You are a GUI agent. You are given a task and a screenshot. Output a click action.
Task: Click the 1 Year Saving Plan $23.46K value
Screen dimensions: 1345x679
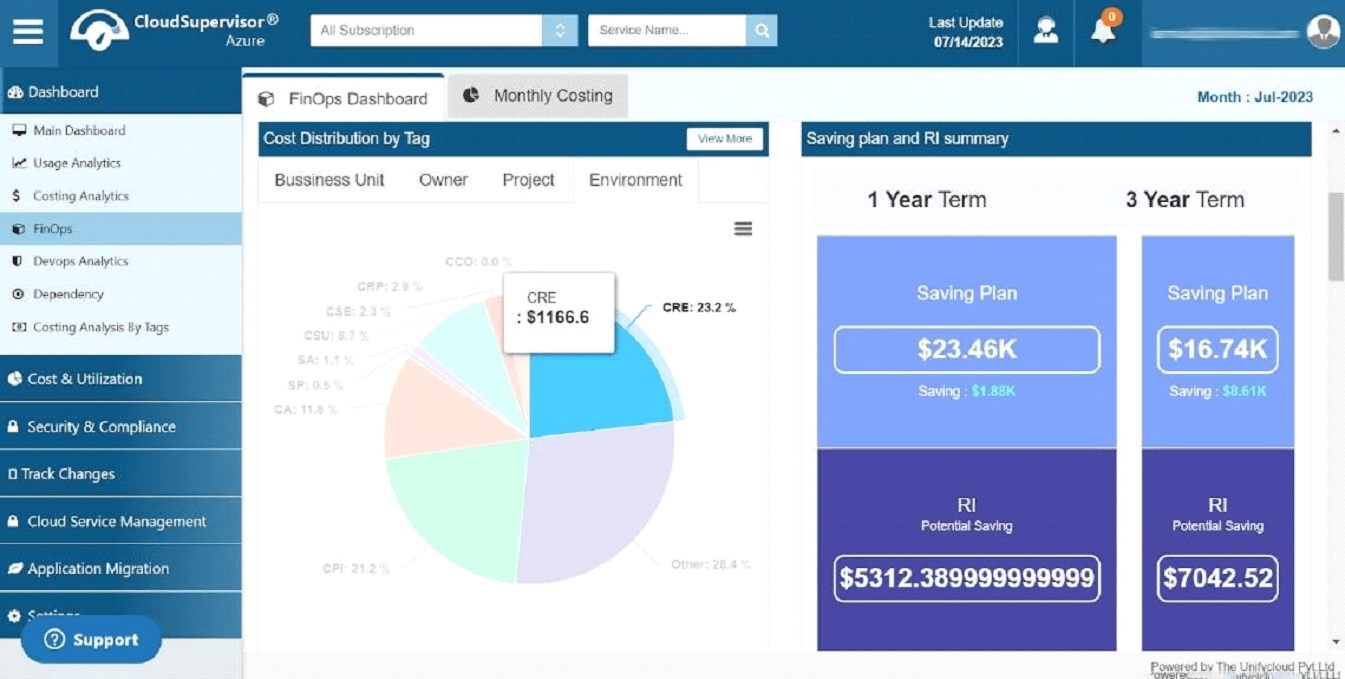pyautogui.click(x=967, y=350)
